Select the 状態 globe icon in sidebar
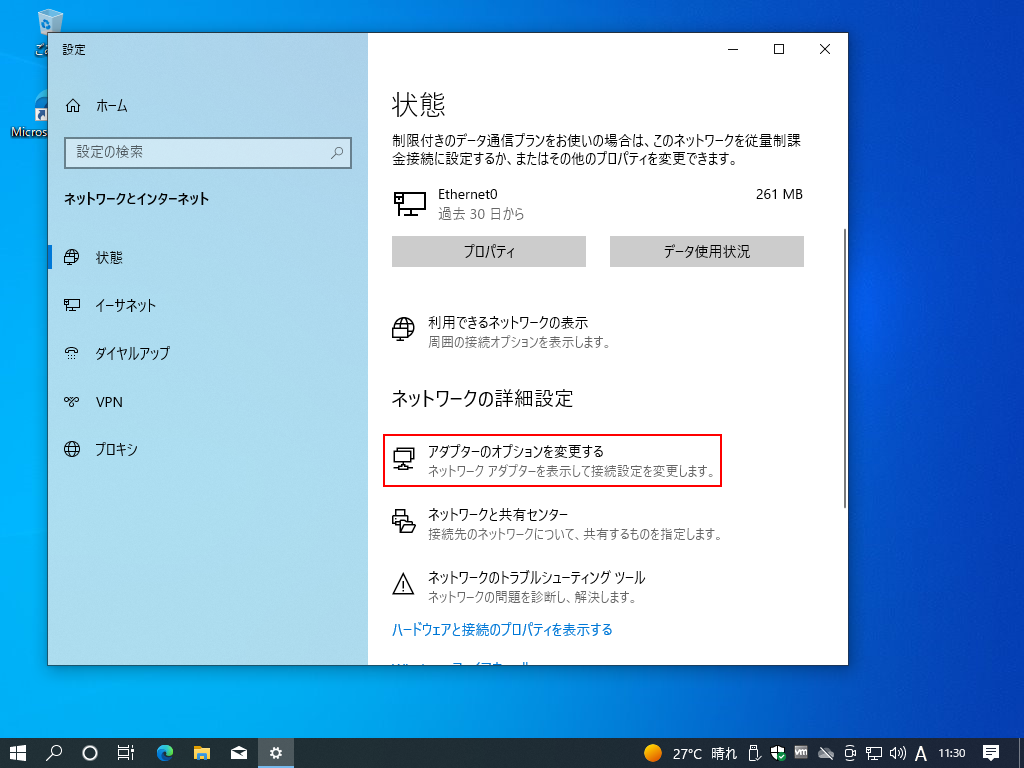 72,257
